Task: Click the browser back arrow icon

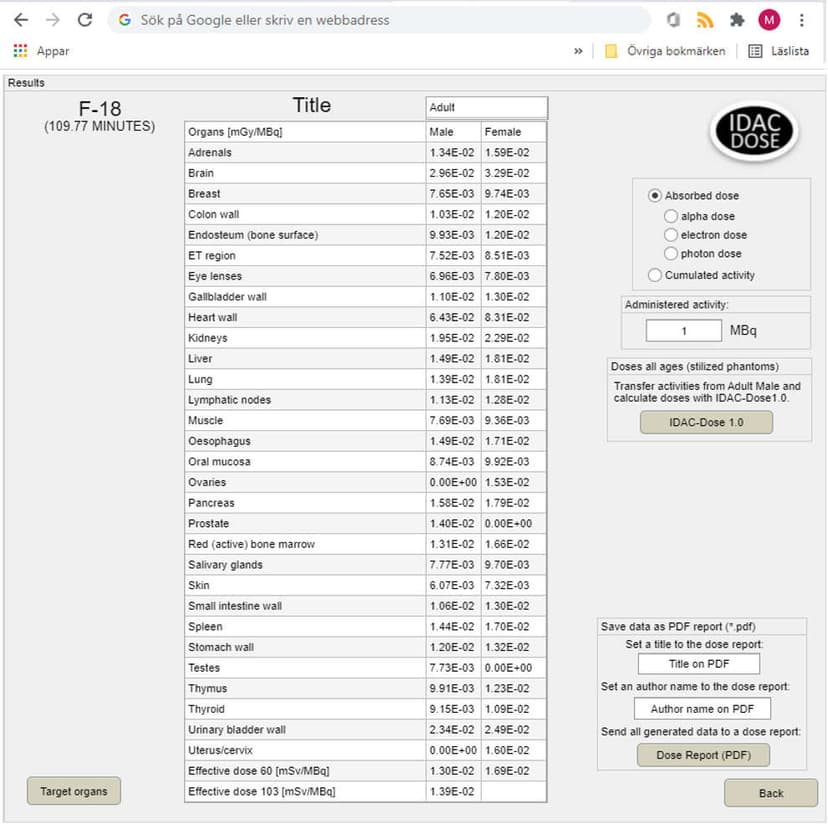Action: tap(21, 20)
